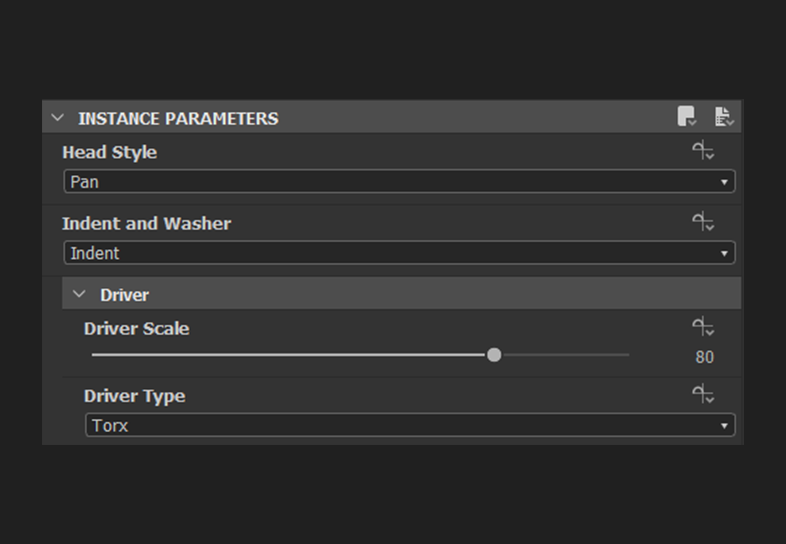Click the expose icon beside Indent and Washer

tap(703, 223)
